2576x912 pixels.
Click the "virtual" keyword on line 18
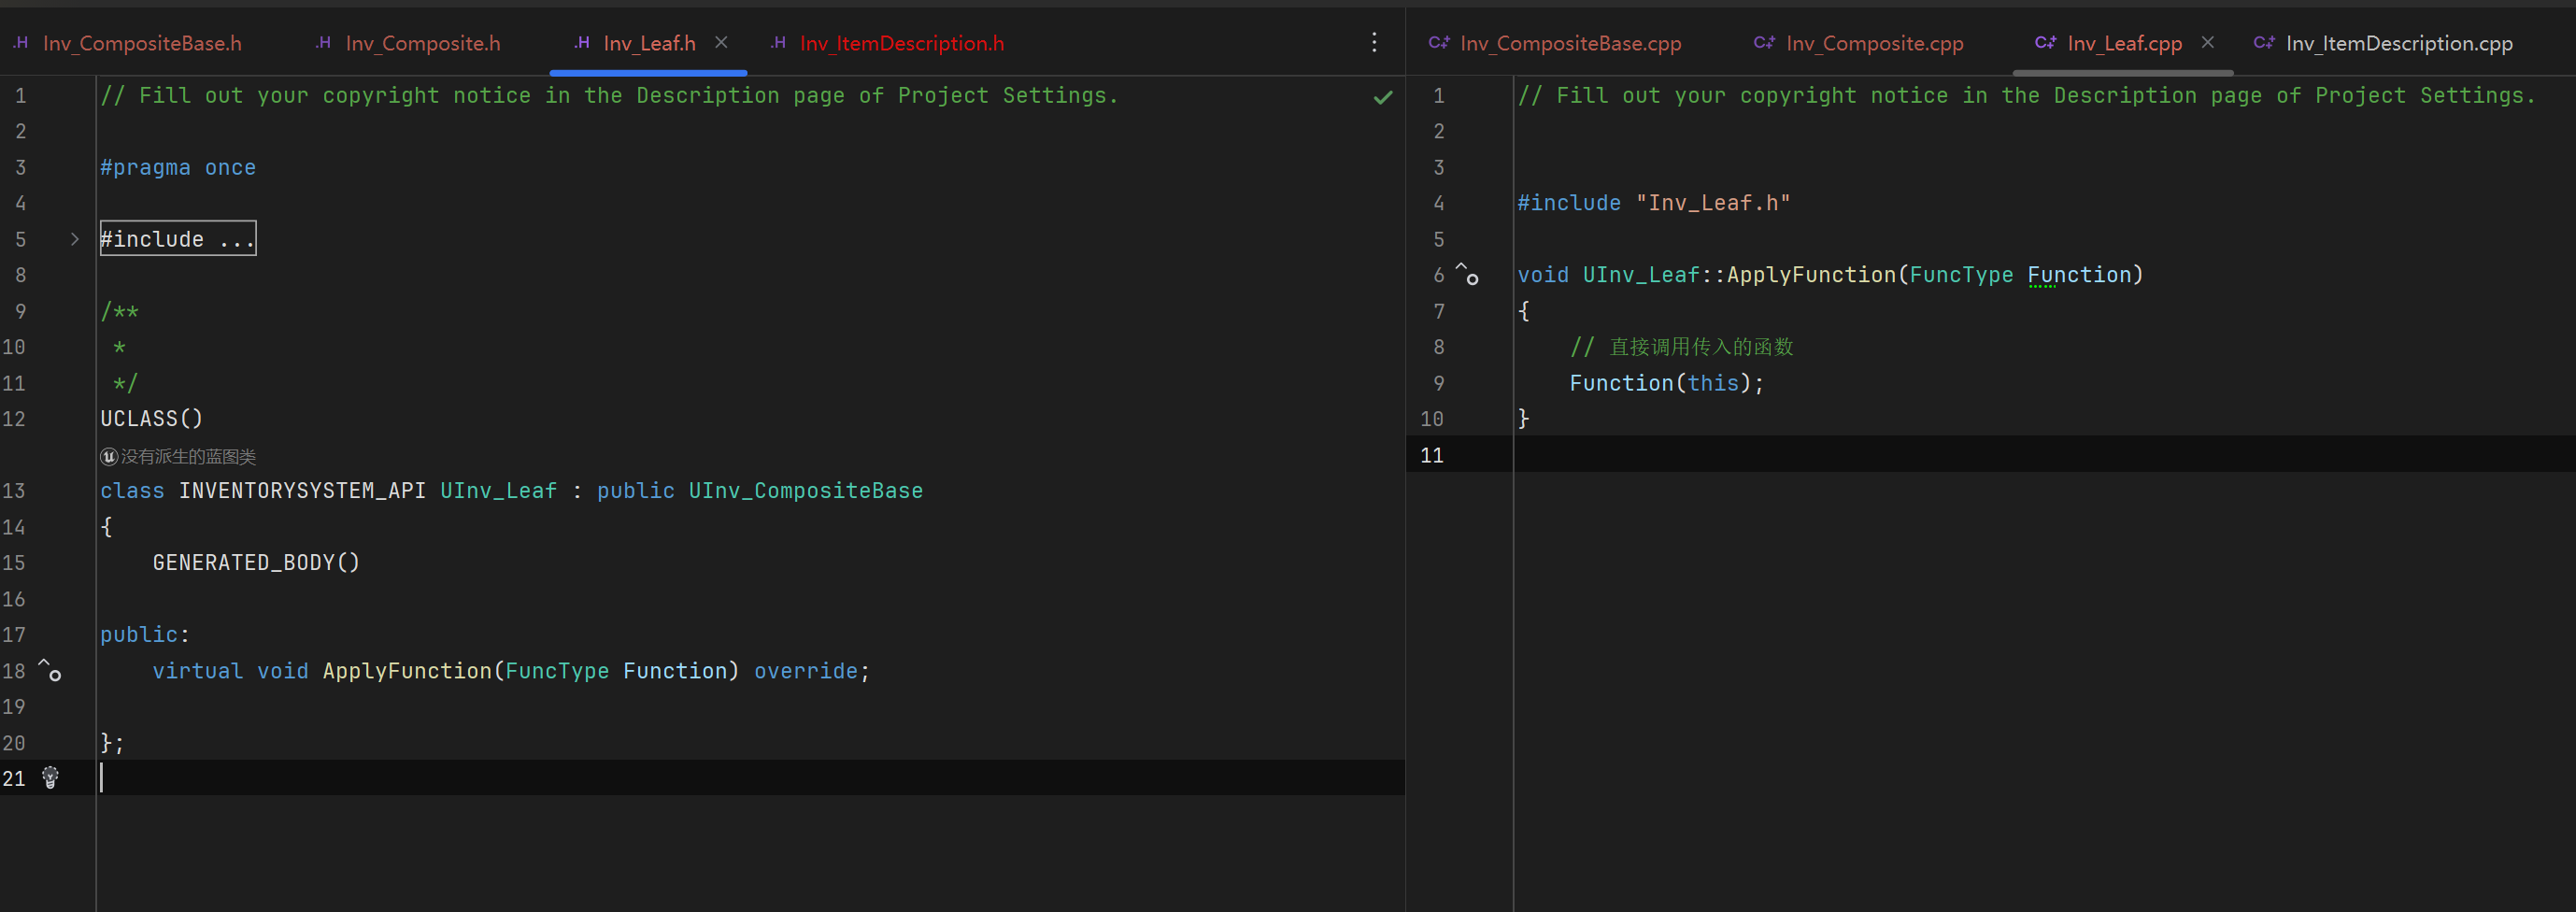coord(197,670)
